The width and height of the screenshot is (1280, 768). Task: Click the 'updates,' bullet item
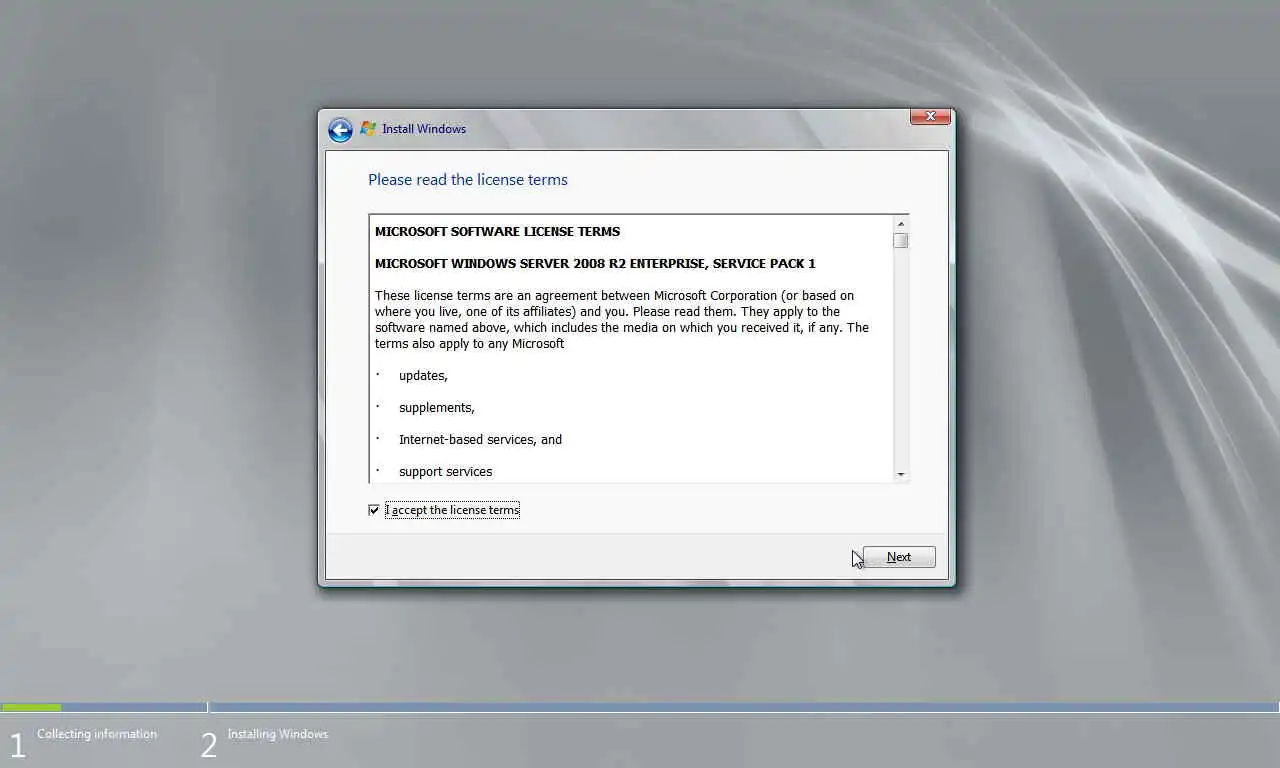423,376
